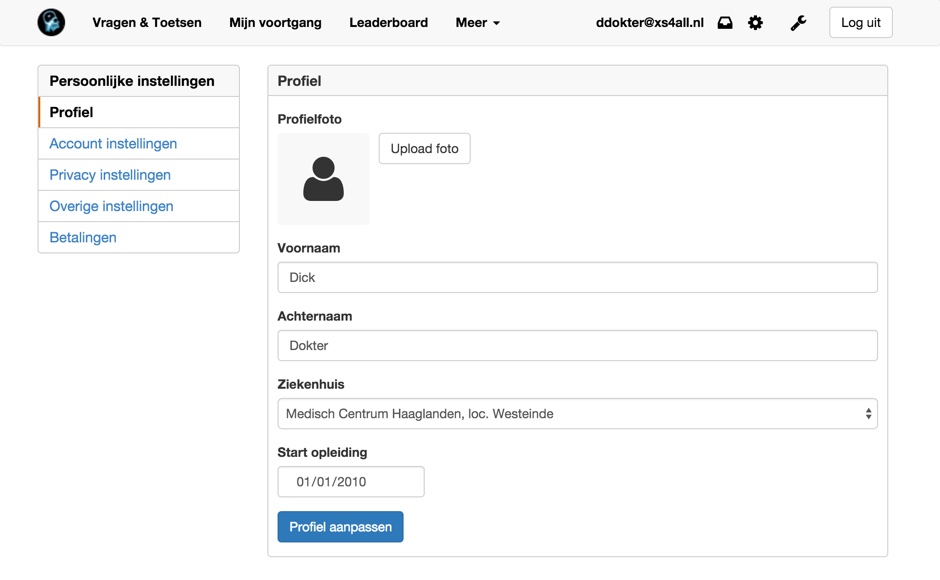Open the Ziekenhuis hospital dropdown

point(577,414)
